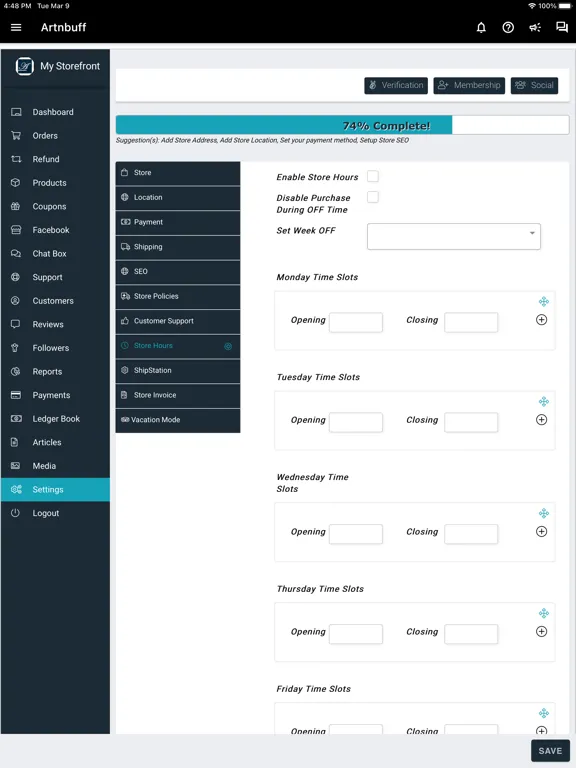Add another Monday time slot
The image size is (576, 768).
[541, 320]
